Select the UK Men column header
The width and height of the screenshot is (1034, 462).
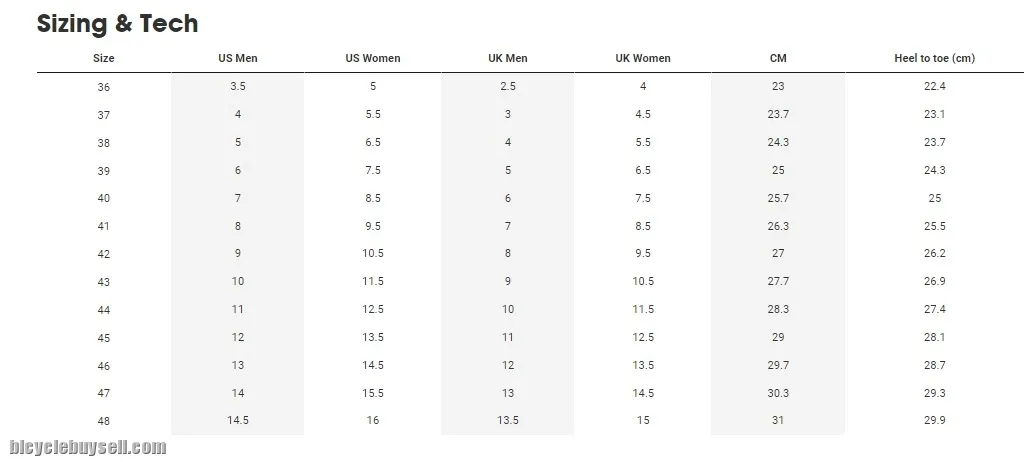(508, 58)
